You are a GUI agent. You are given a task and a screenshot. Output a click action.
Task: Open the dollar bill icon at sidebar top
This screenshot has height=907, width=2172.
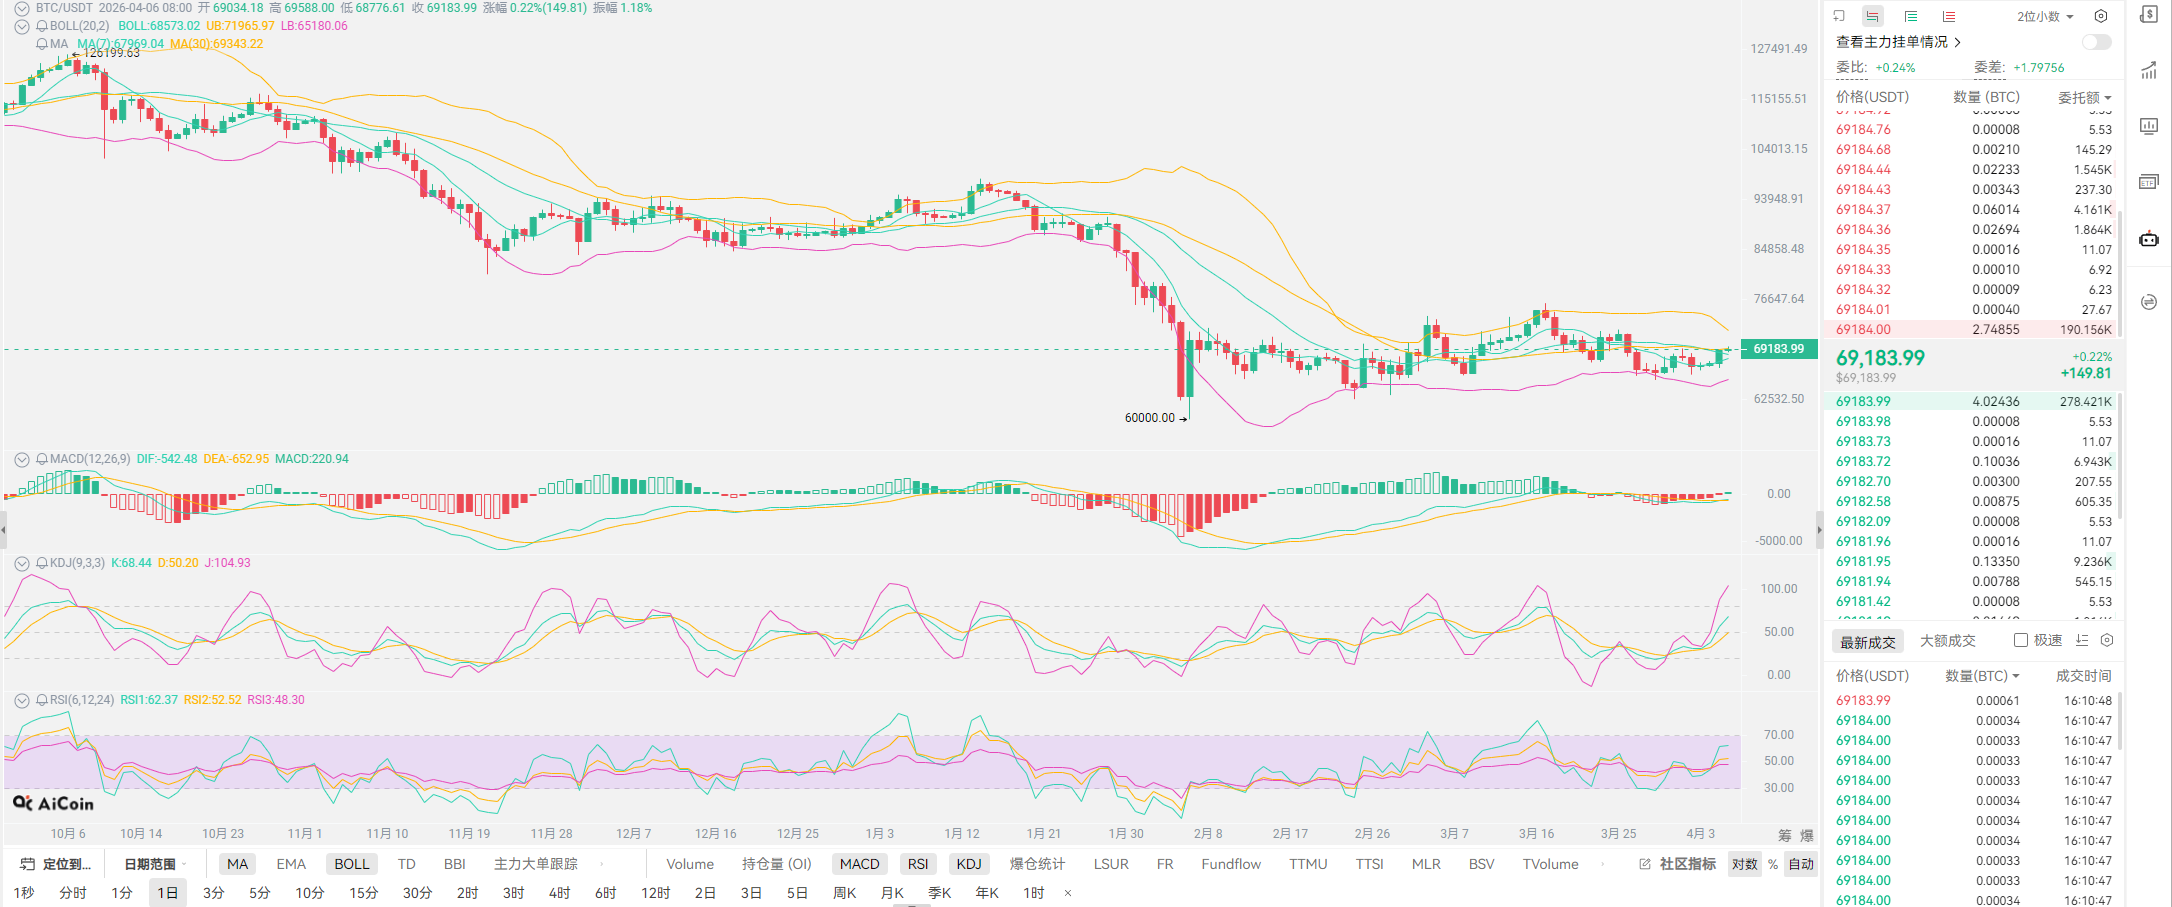(x=2148, y=14)
